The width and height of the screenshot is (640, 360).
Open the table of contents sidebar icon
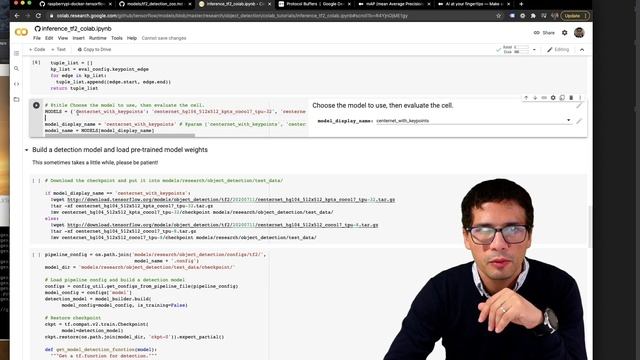tap(16, 53)
